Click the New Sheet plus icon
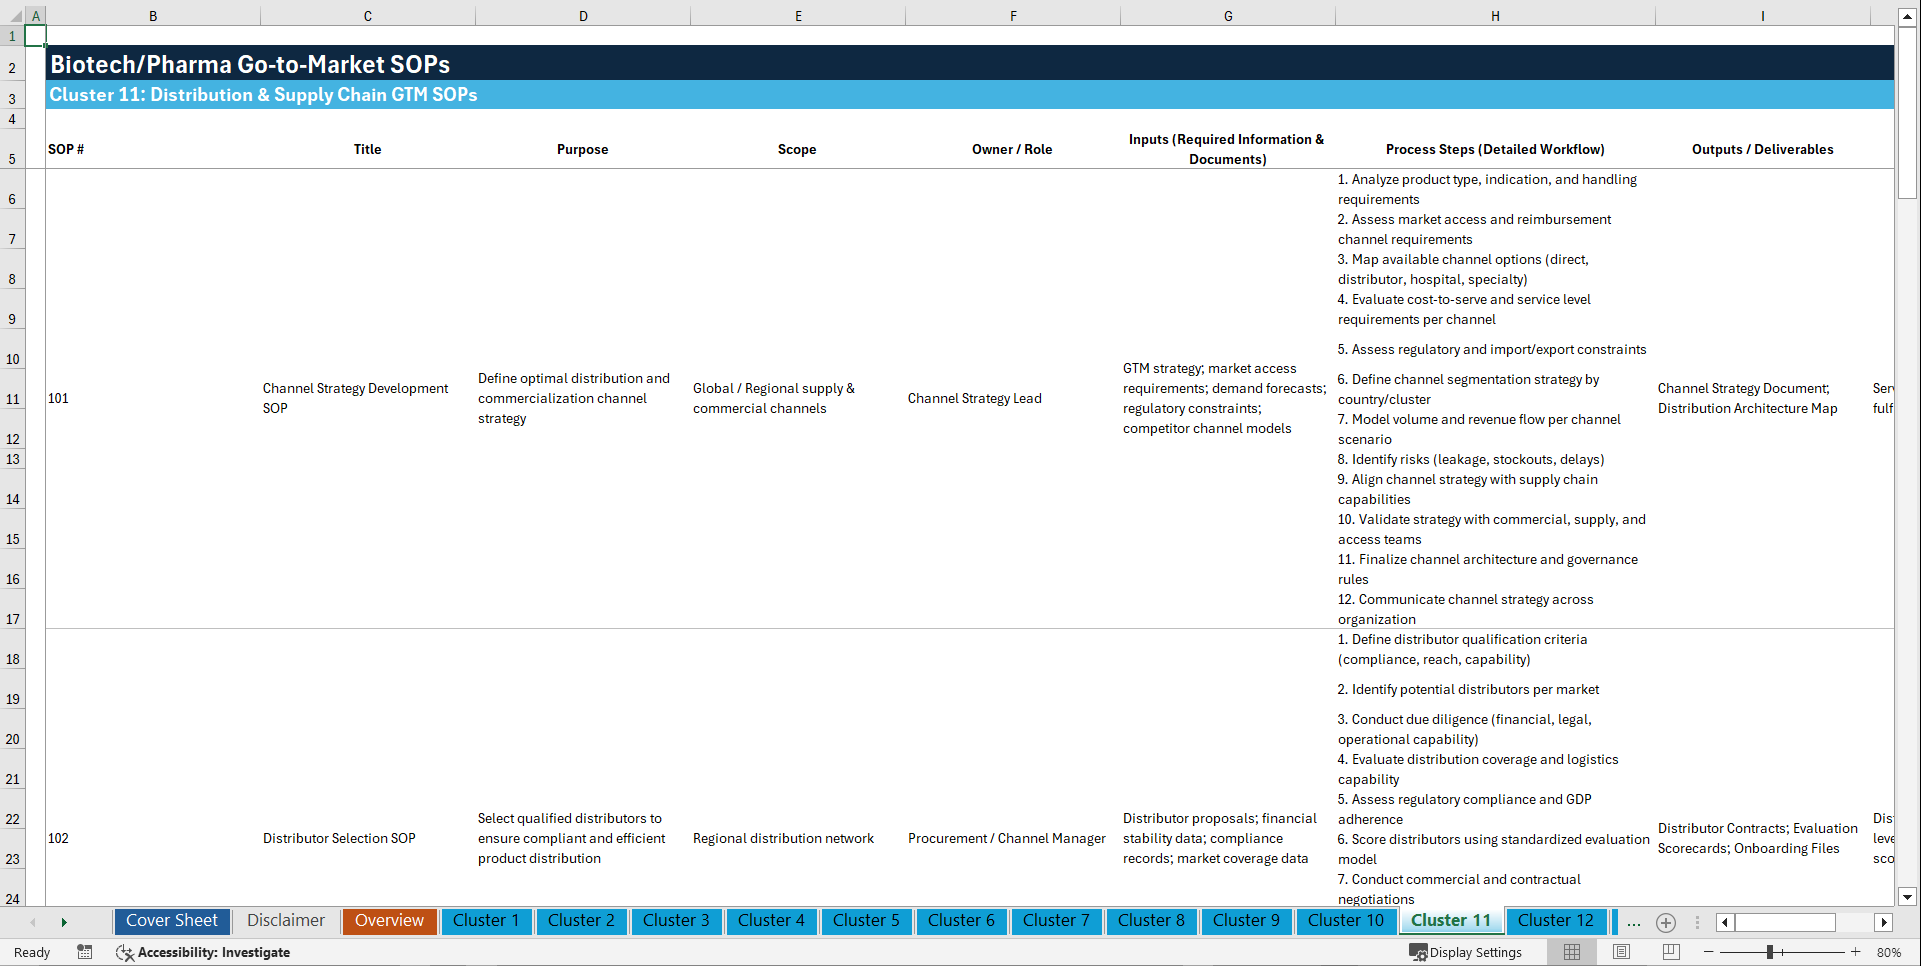1921x966 pixels. click(1666, 923)
